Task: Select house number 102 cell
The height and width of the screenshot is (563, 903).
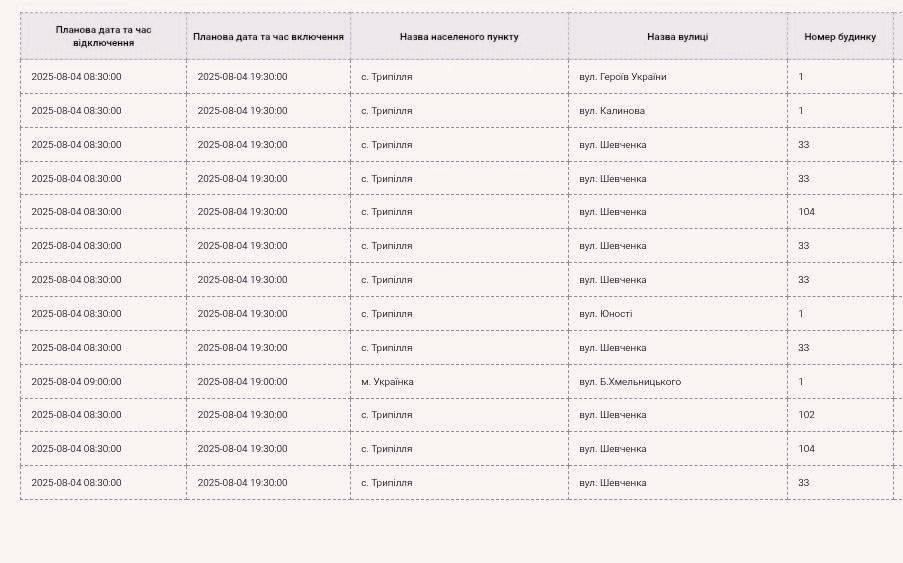Action: [806, 415]
